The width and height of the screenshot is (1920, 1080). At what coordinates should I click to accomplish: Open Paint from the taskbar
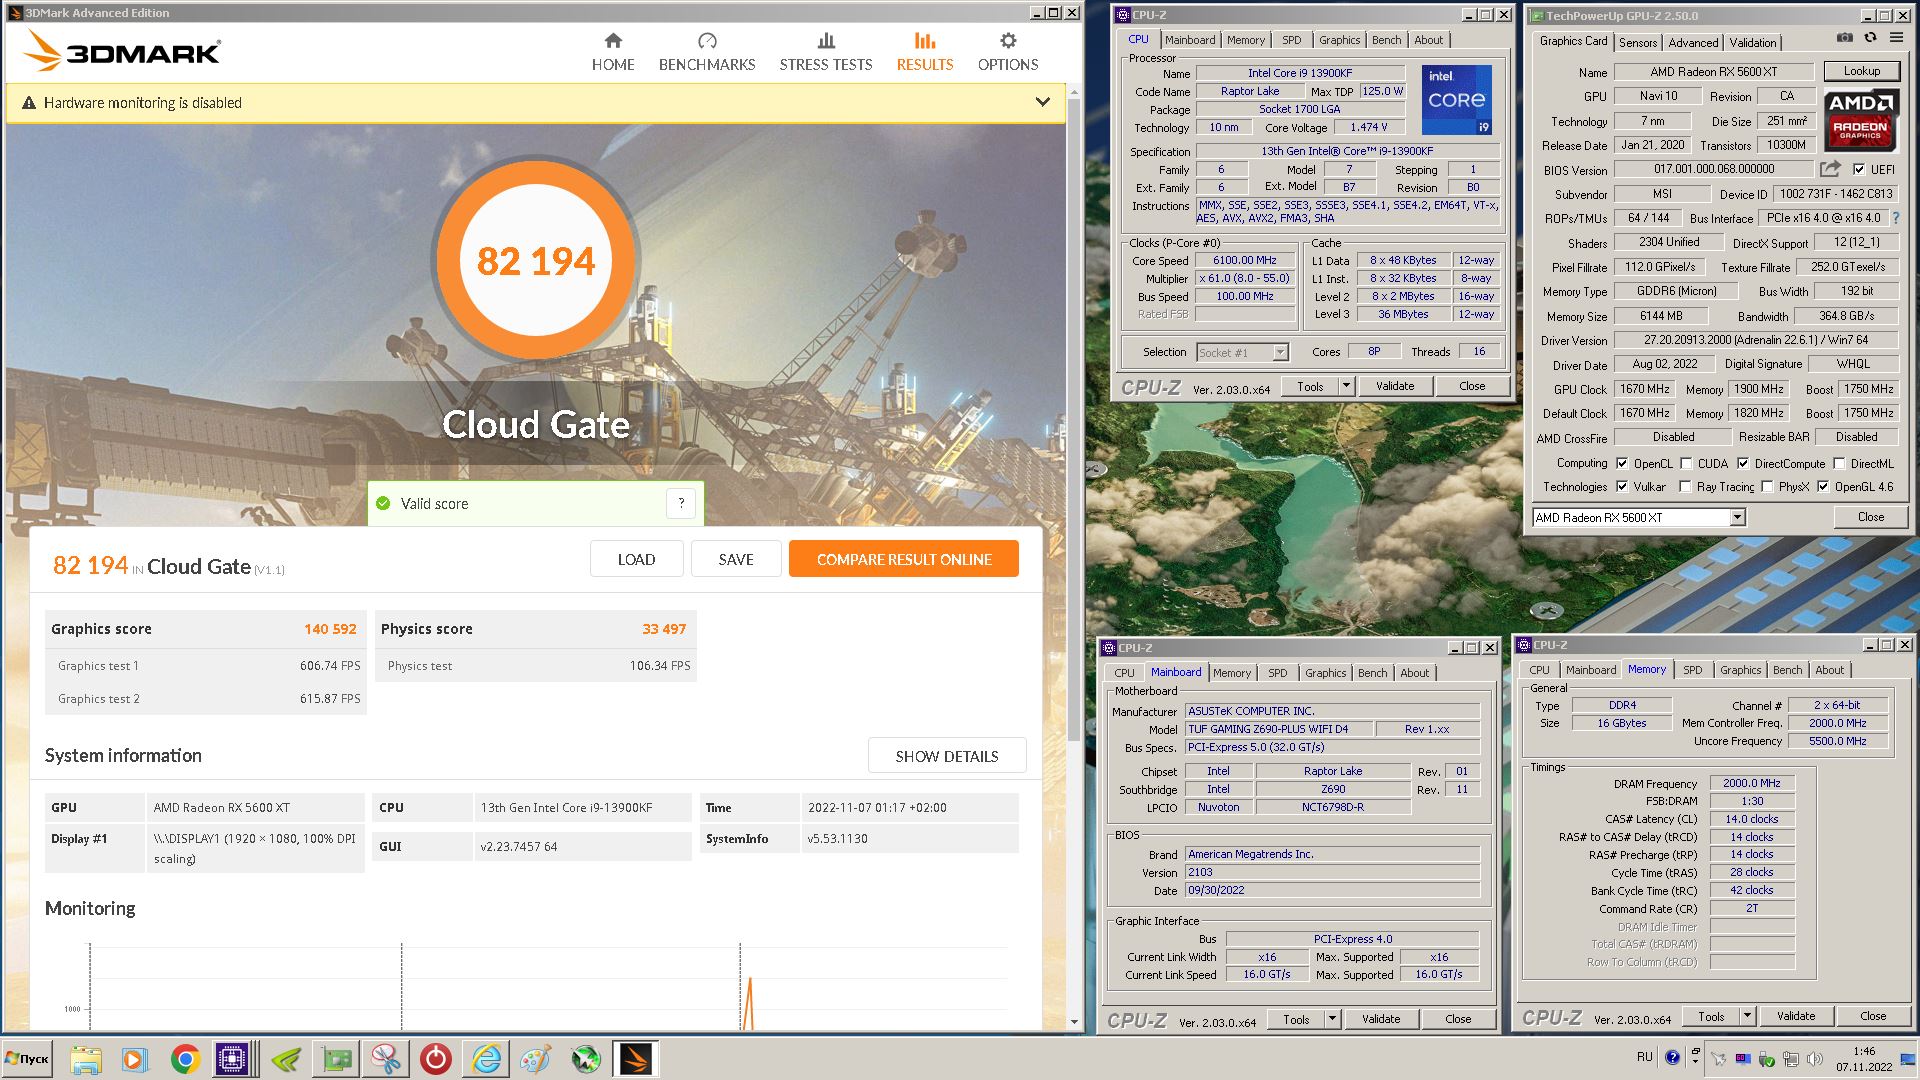536,1059
